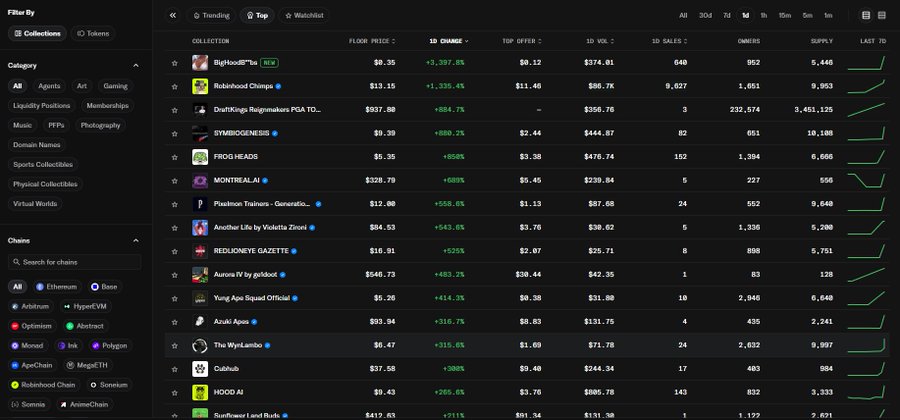Viewport: 900px width, 420px height.
Task: Set time range to 30d
Action: (705, 15)
